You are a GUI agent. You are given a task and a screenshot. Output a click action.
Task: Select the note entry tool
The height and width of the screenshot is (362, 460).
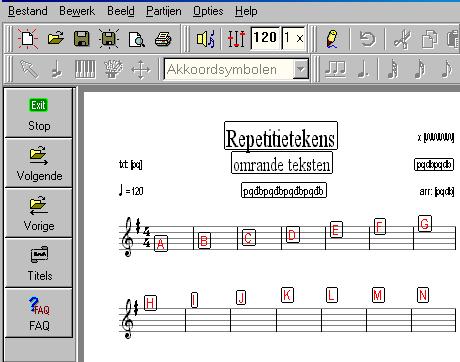pos(57,69)
